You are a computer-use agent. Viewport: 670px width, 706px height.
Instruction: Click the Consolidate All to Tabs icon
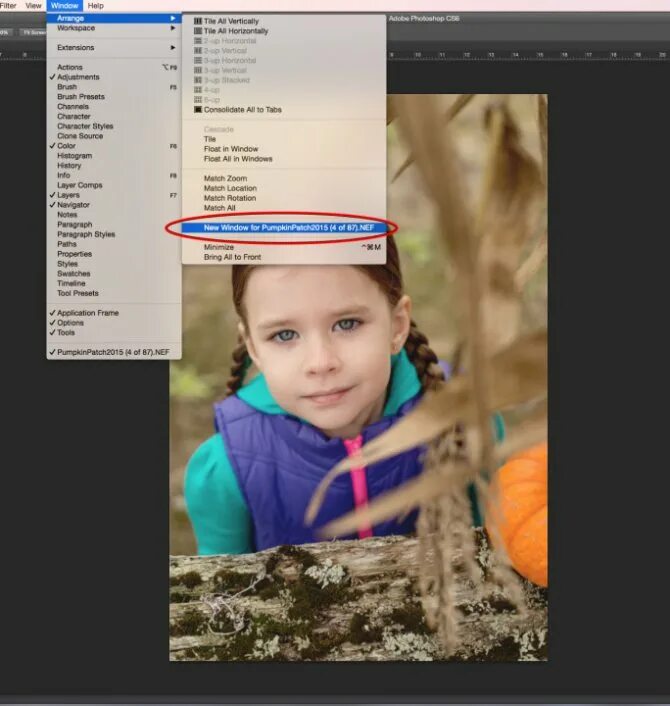(x=198, y=109)
